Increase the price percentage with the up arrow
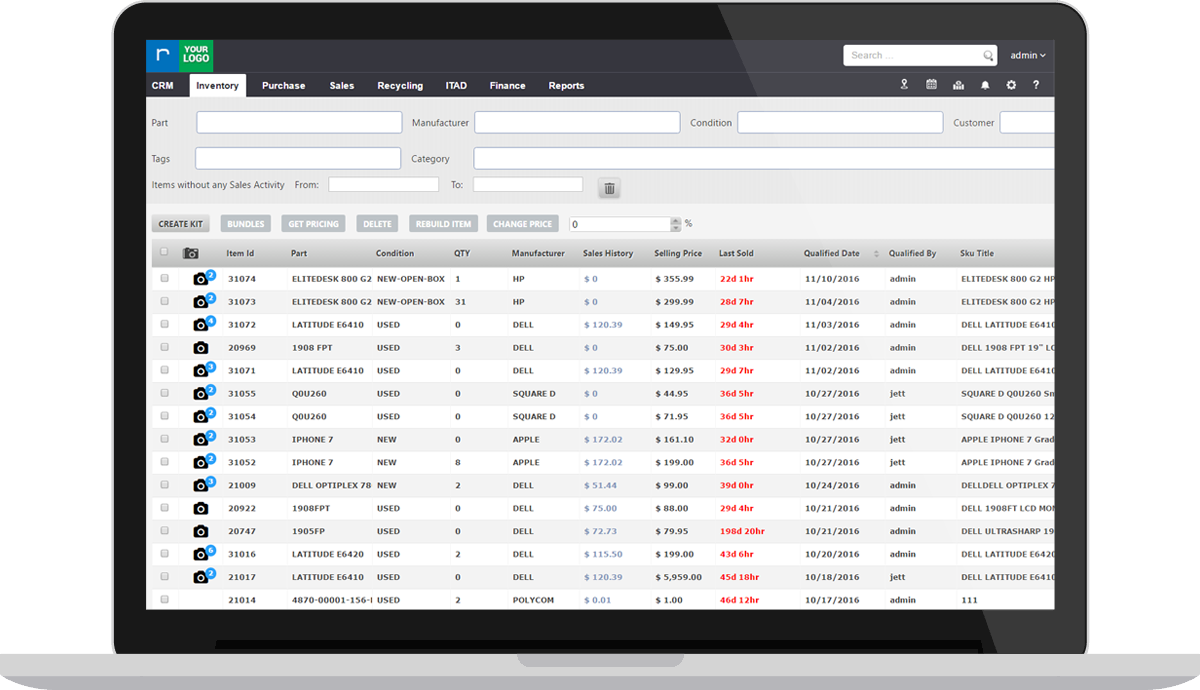Viewport: 1200px width, 690px height. click(x=675, y=221)
